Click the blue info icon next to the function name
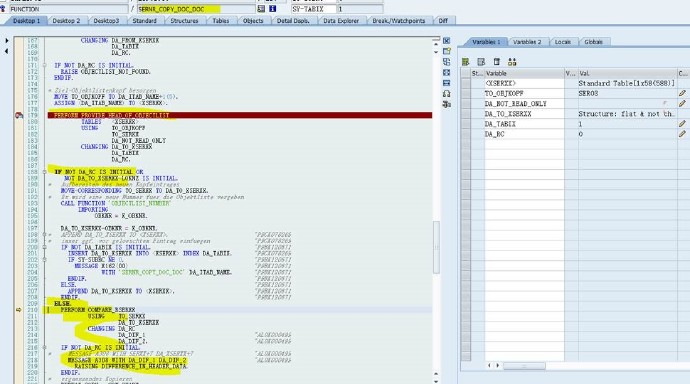 click(x=272, y=9)
